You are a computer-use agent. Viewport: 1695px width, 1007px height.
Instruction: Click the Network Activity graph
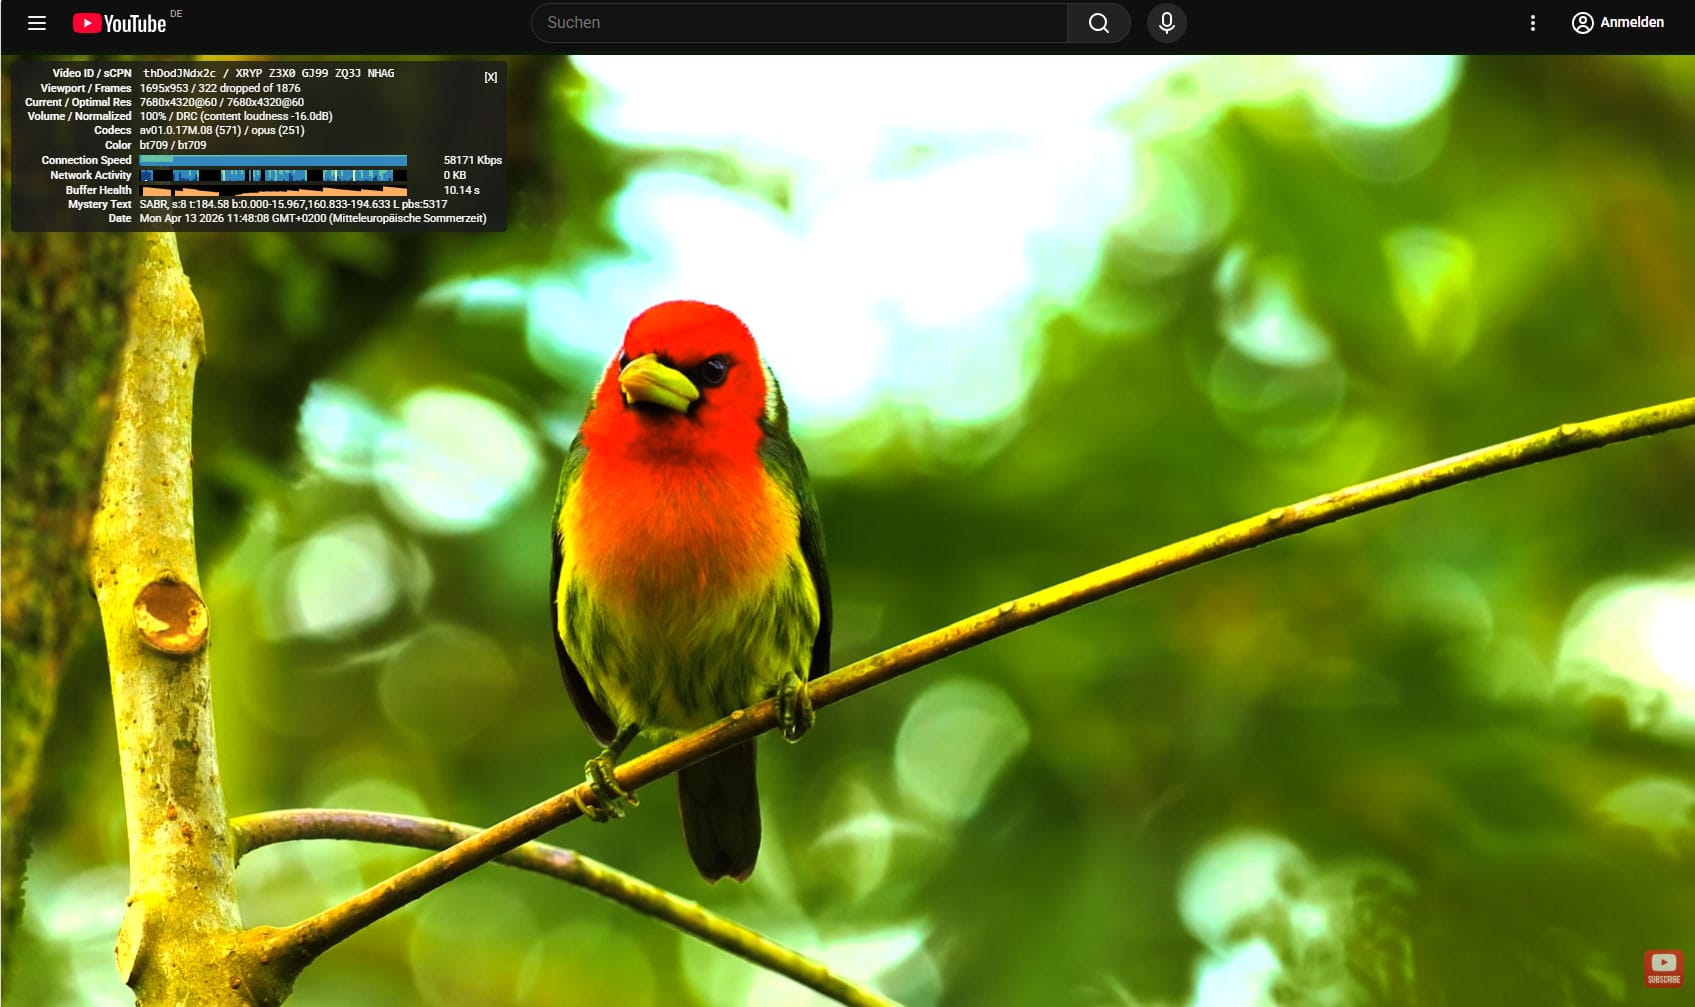tap(273, 175)
